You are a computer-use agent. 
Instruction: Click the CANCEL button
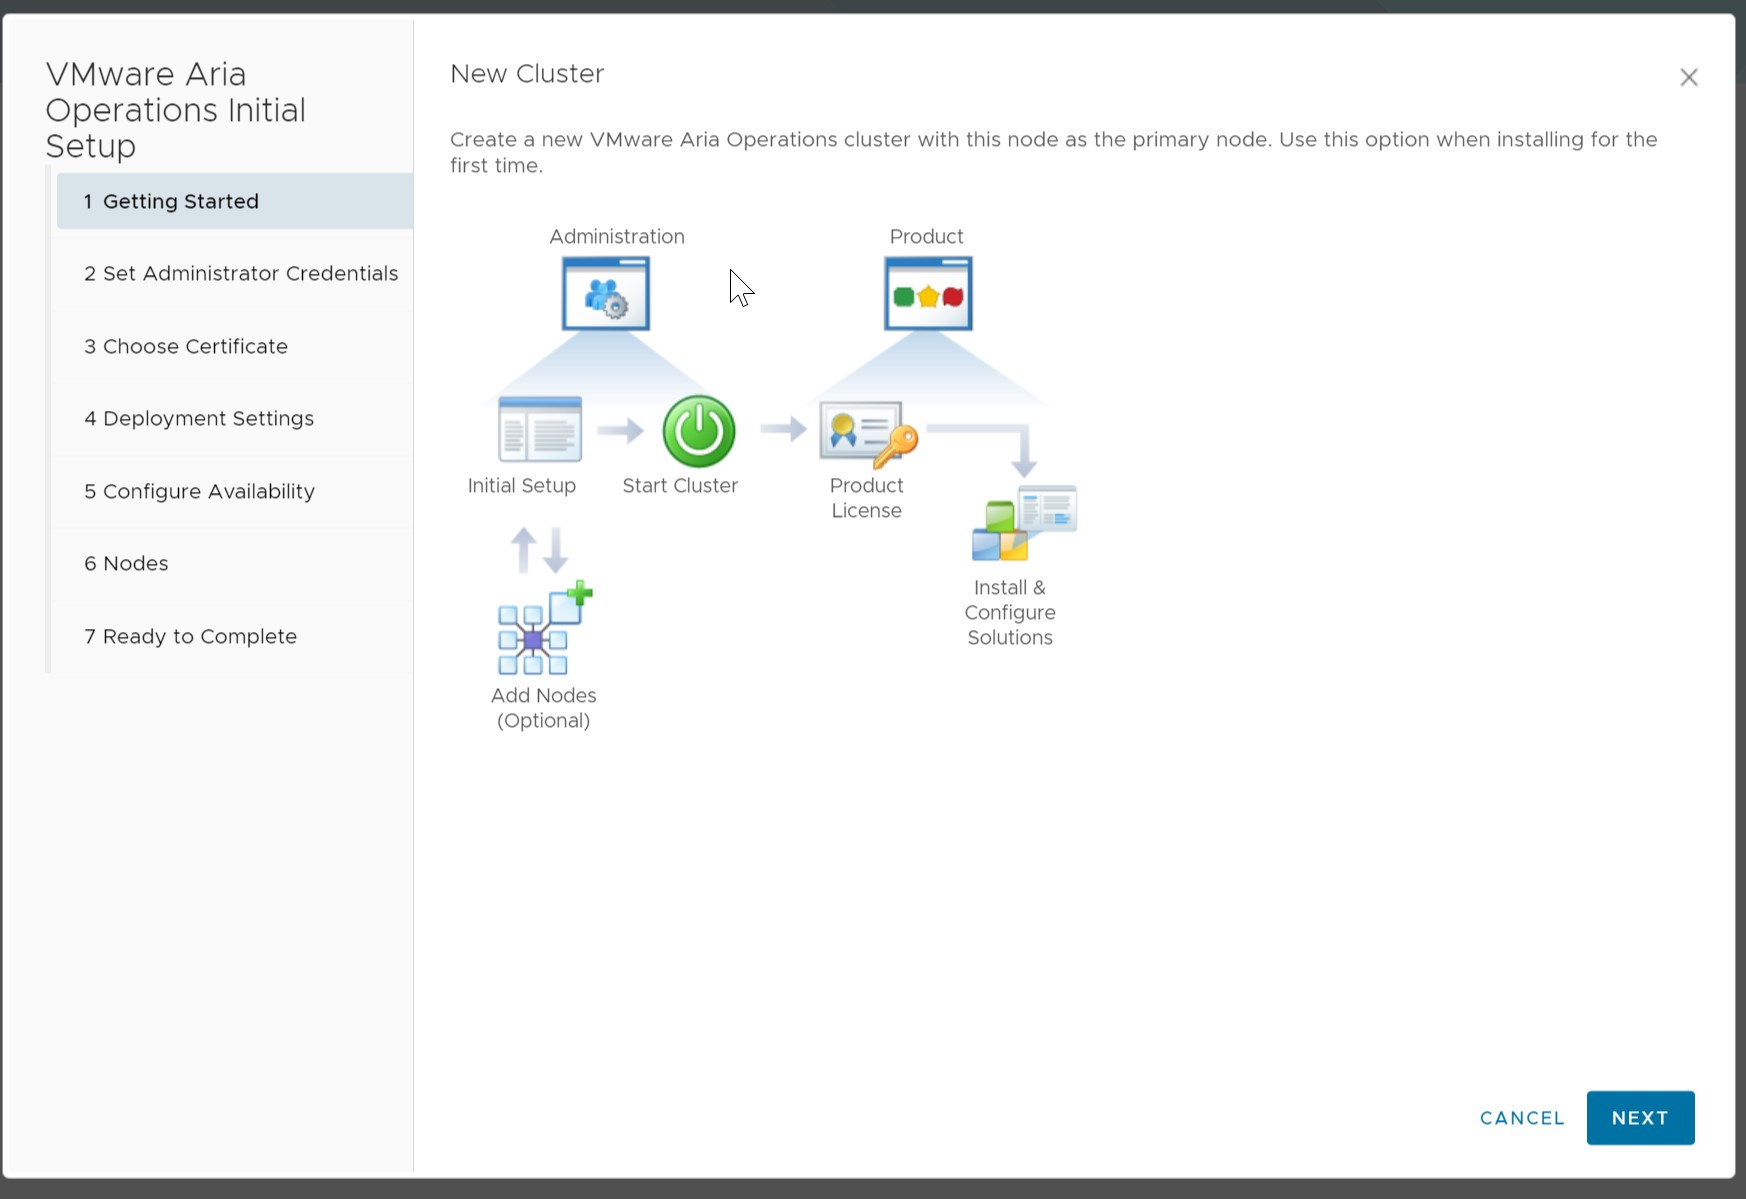pos(1522,1118)
